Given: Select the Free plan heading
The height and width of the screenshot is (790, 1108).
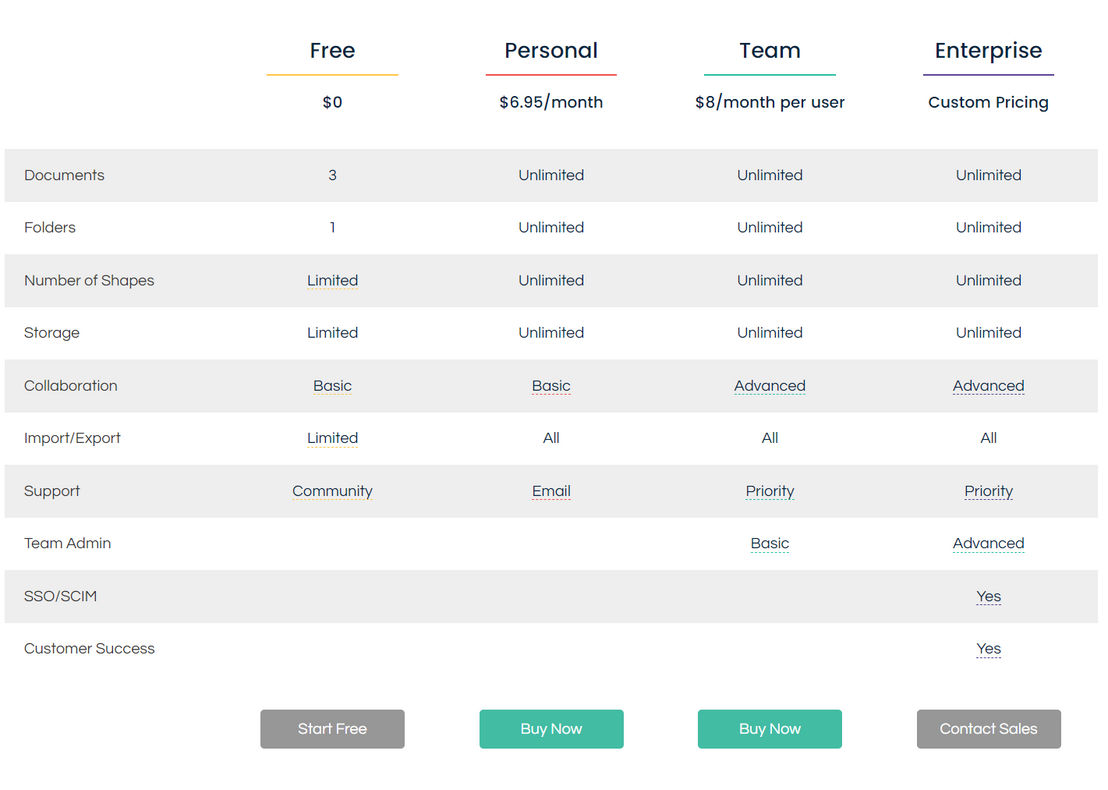Looking at the screenshot, I should [332, 50].
